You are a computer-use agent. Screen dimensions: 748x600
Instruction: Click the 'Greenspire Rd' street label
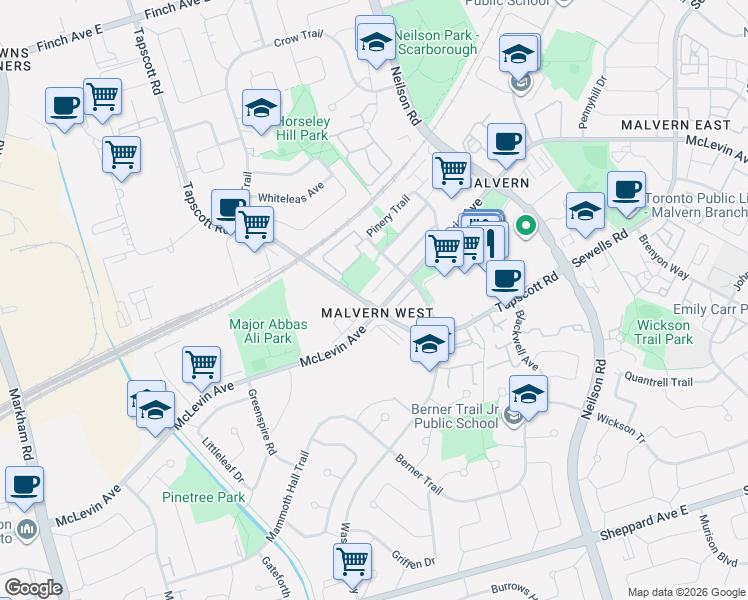point(262,422)
